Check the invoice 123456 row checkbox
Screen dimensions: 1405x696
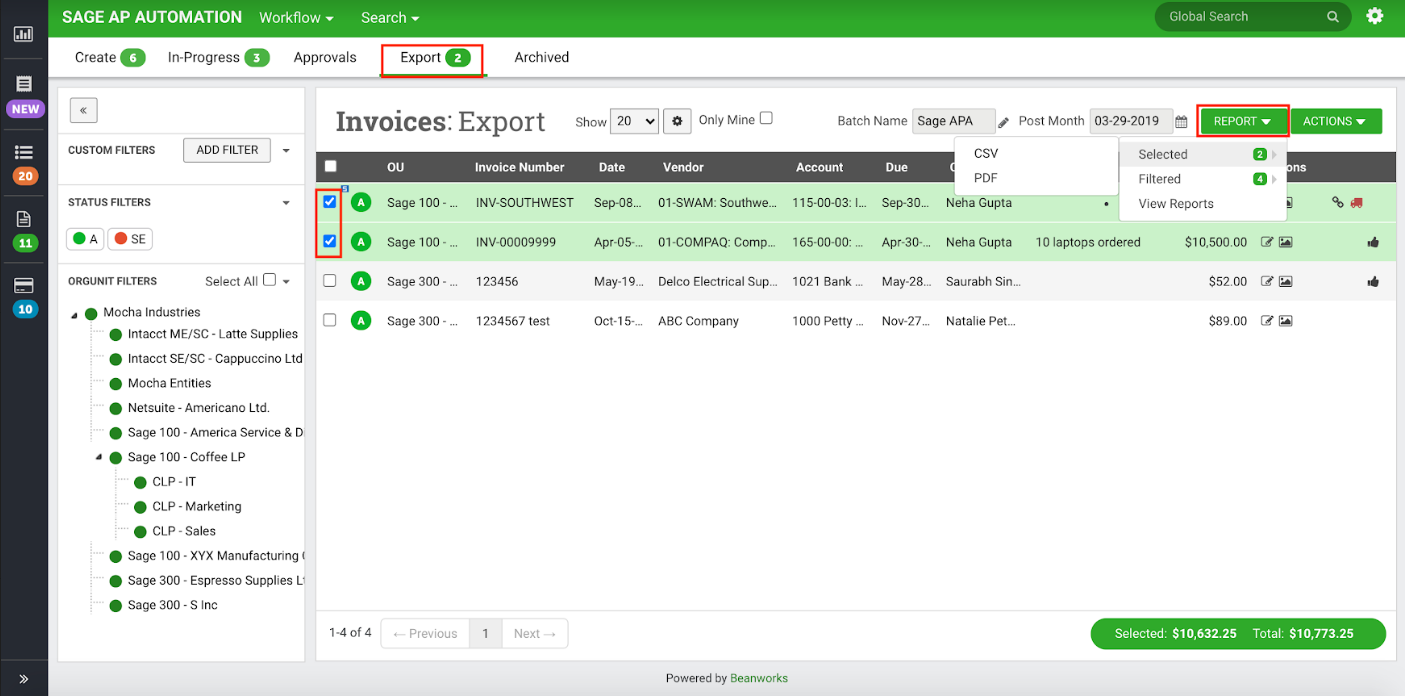[330, 281]
